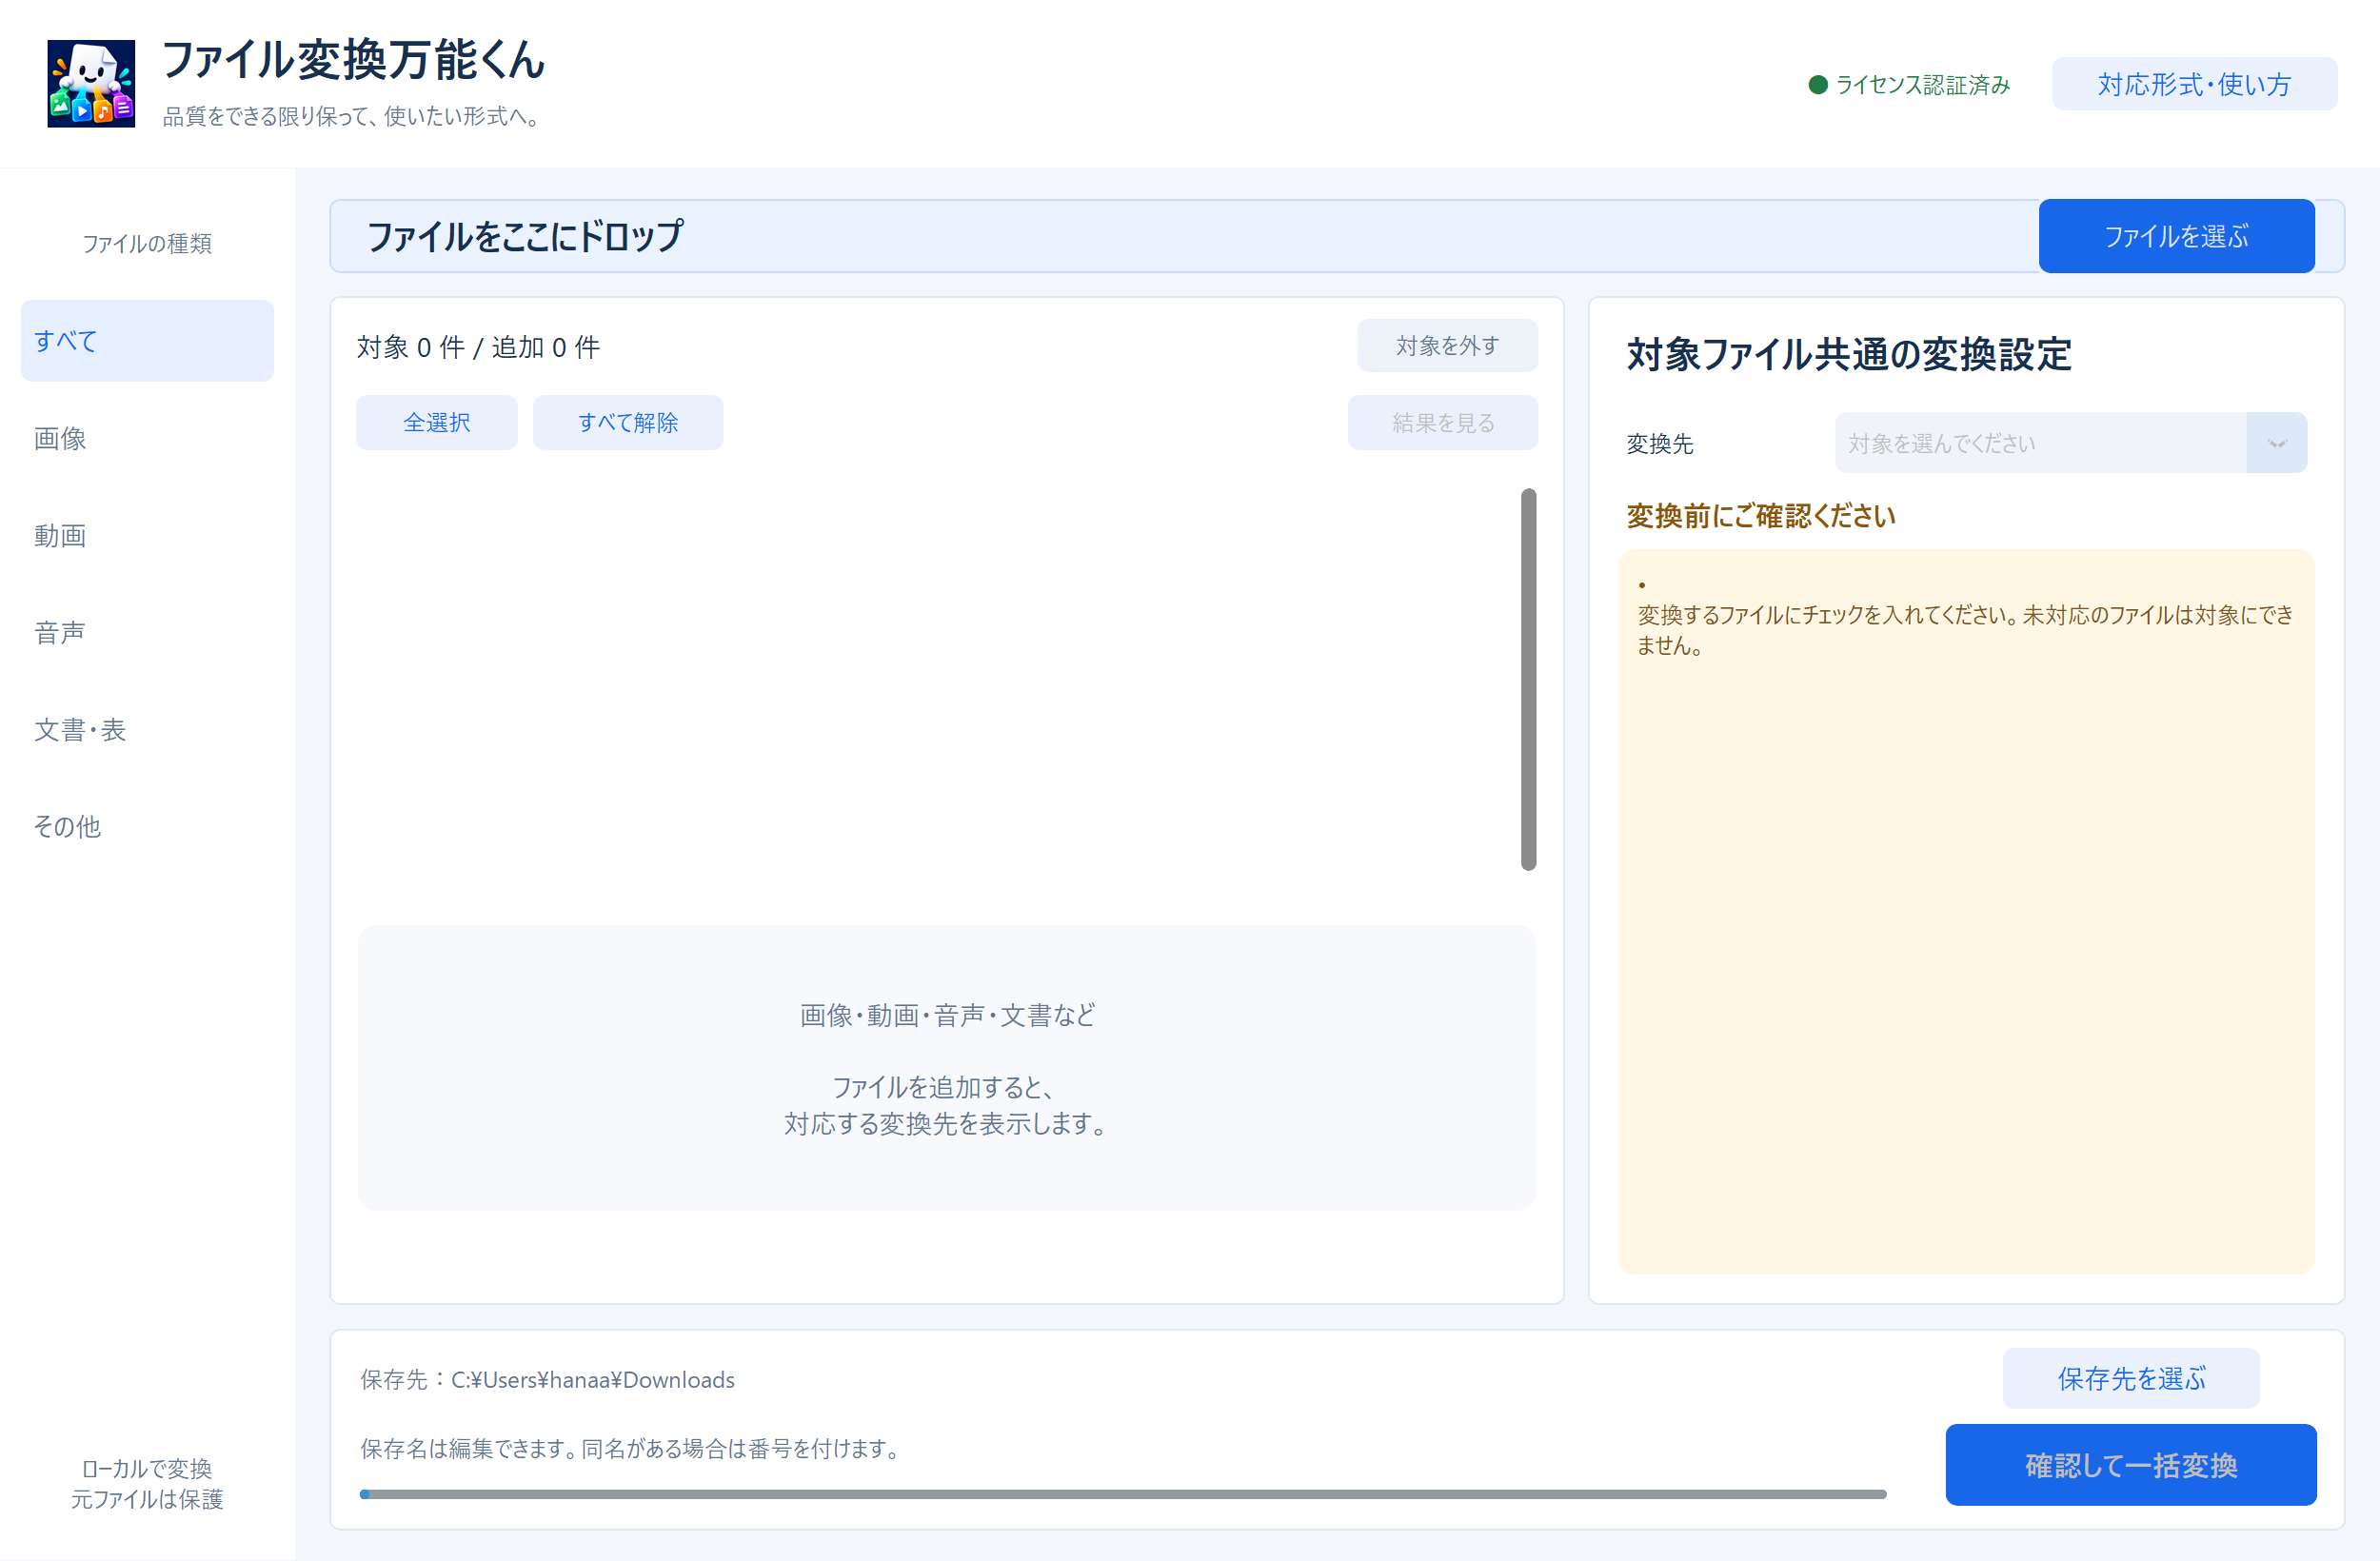Click the 対象ファイル共通の変換設定 heading
Screen dimensions: 2380x1561
click(x=1849, y=354)
